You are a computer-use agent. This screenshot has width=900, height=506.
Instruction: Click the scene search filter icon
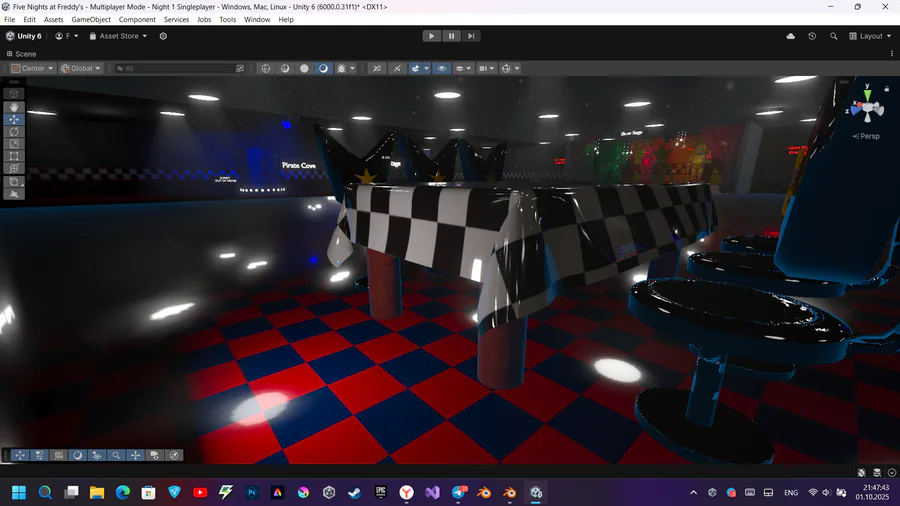click(240, 68)
